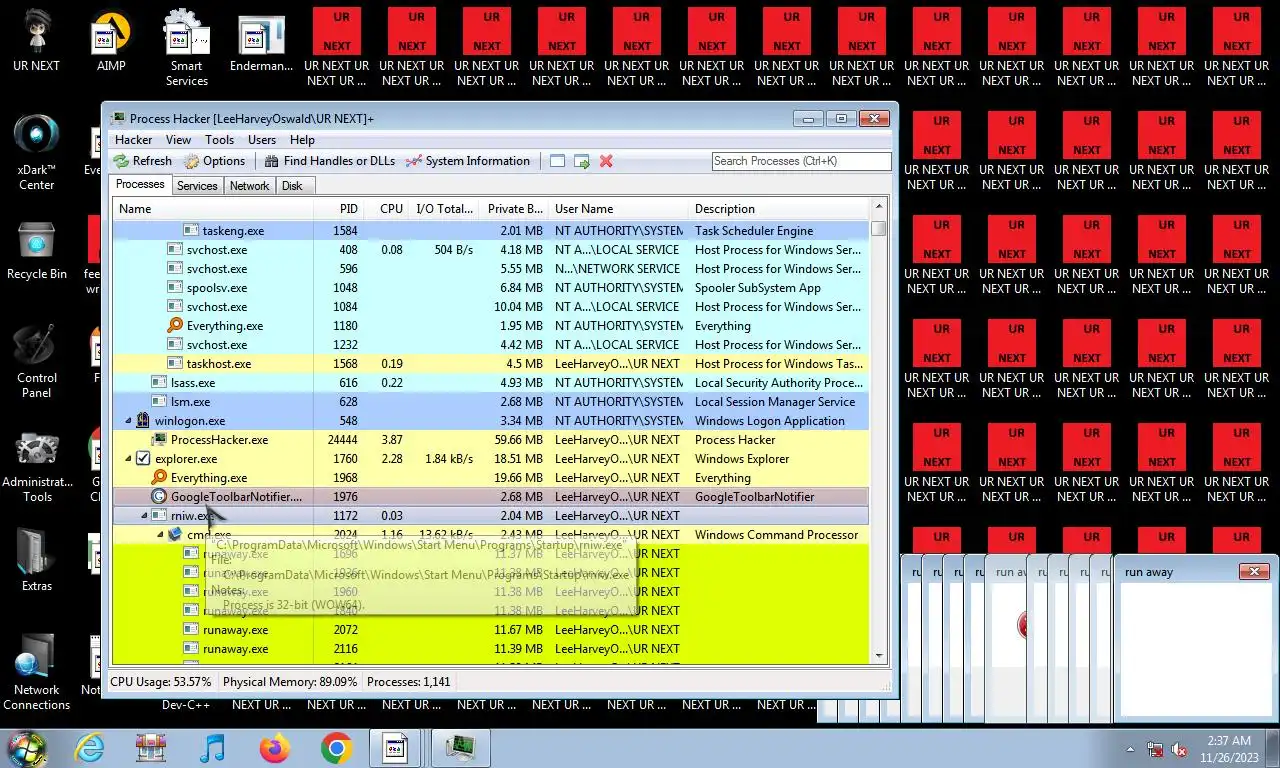Select the spoolsv.exe process row
Viewport: 1280px width, 768px height.
coord(491,288)
